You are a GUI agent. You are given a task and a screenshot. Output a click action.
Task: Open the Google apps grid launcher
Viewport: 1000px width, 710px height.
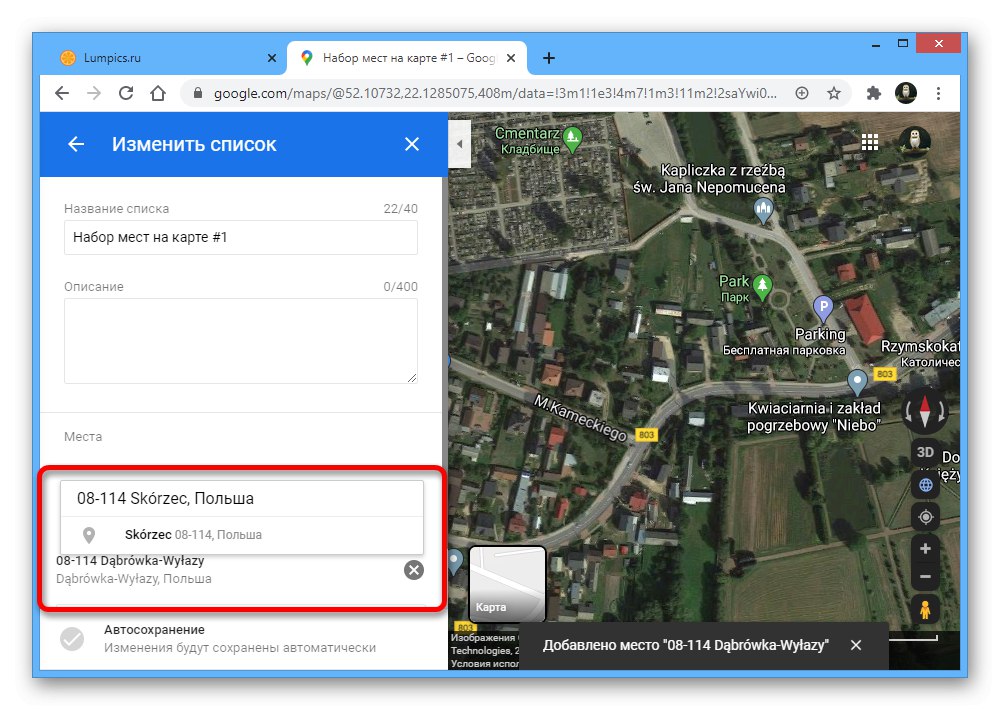[x=869, y=142]
